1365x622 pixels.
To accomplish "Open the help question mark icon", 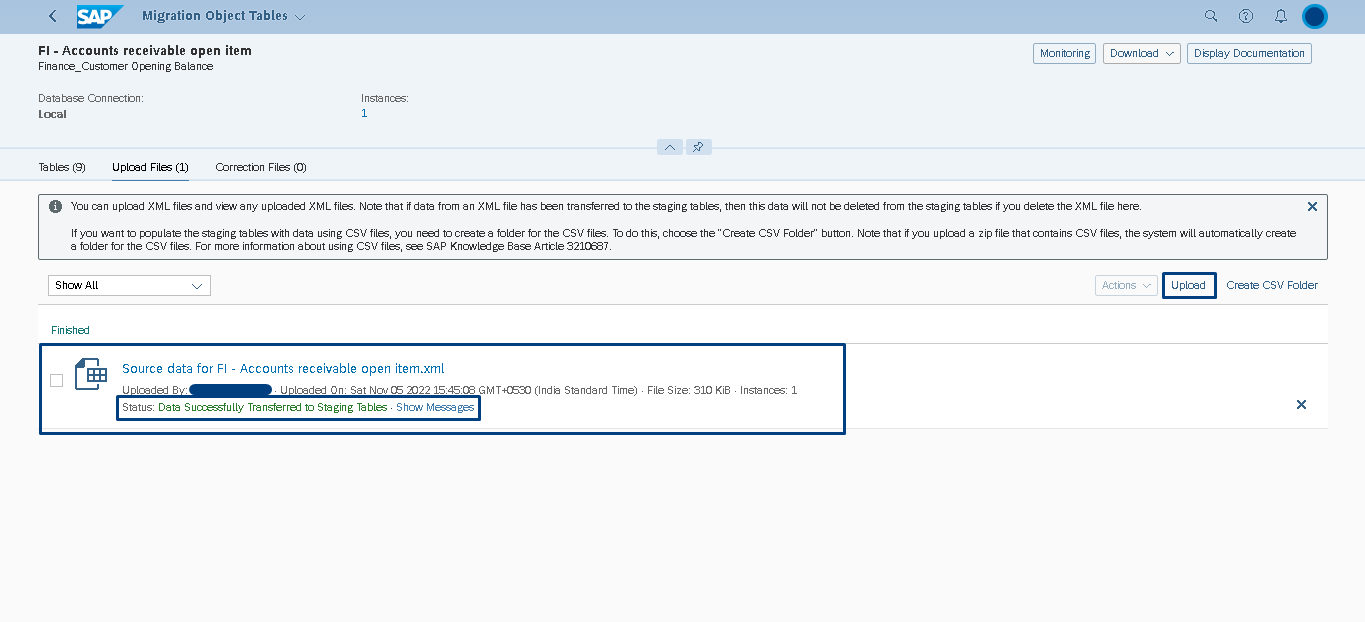I will (x=1246, y=16).
